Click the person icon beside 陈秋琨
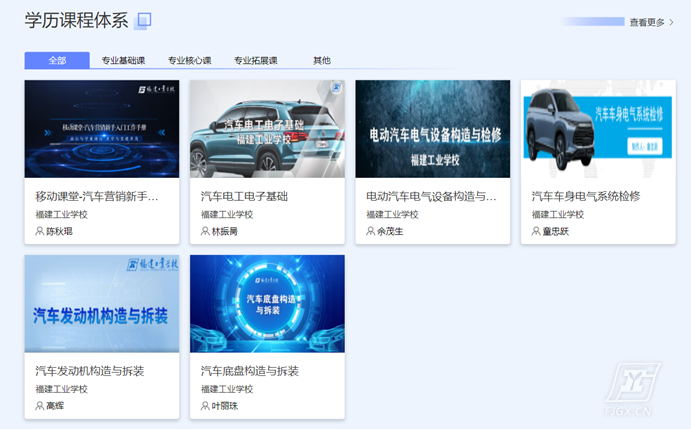Image resolution: width=691 pixels, height=429 pixels. (x=40, y=231)
